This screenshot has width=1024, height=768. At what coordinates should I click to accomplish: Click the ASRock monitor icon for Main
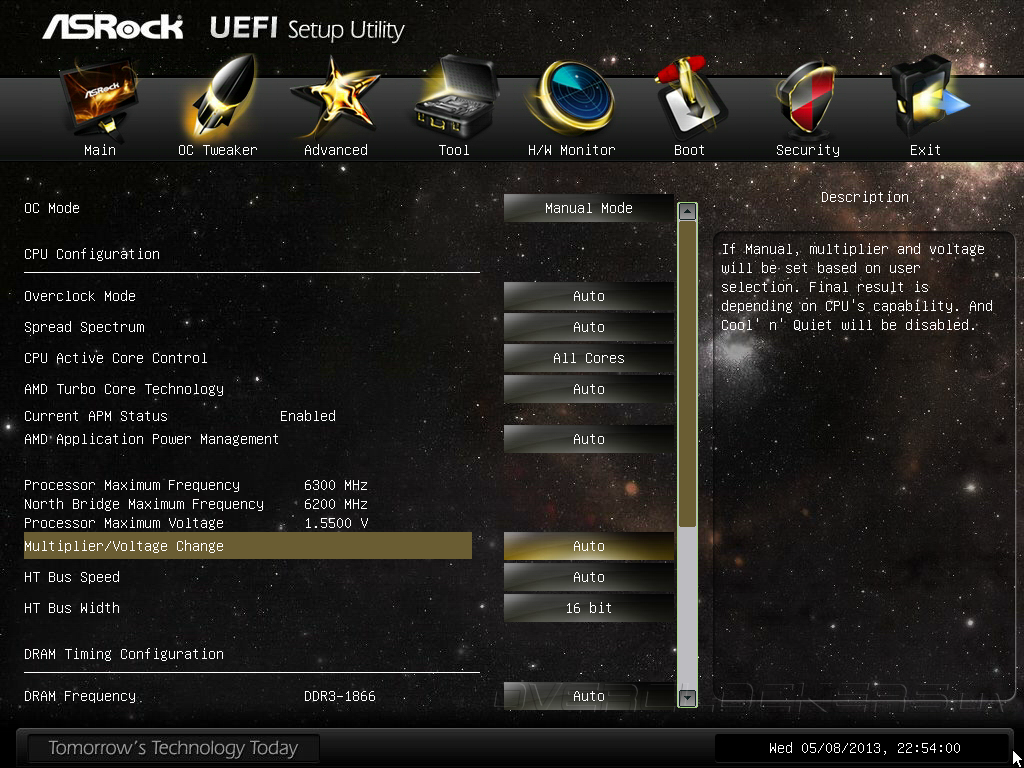(99, 98)
